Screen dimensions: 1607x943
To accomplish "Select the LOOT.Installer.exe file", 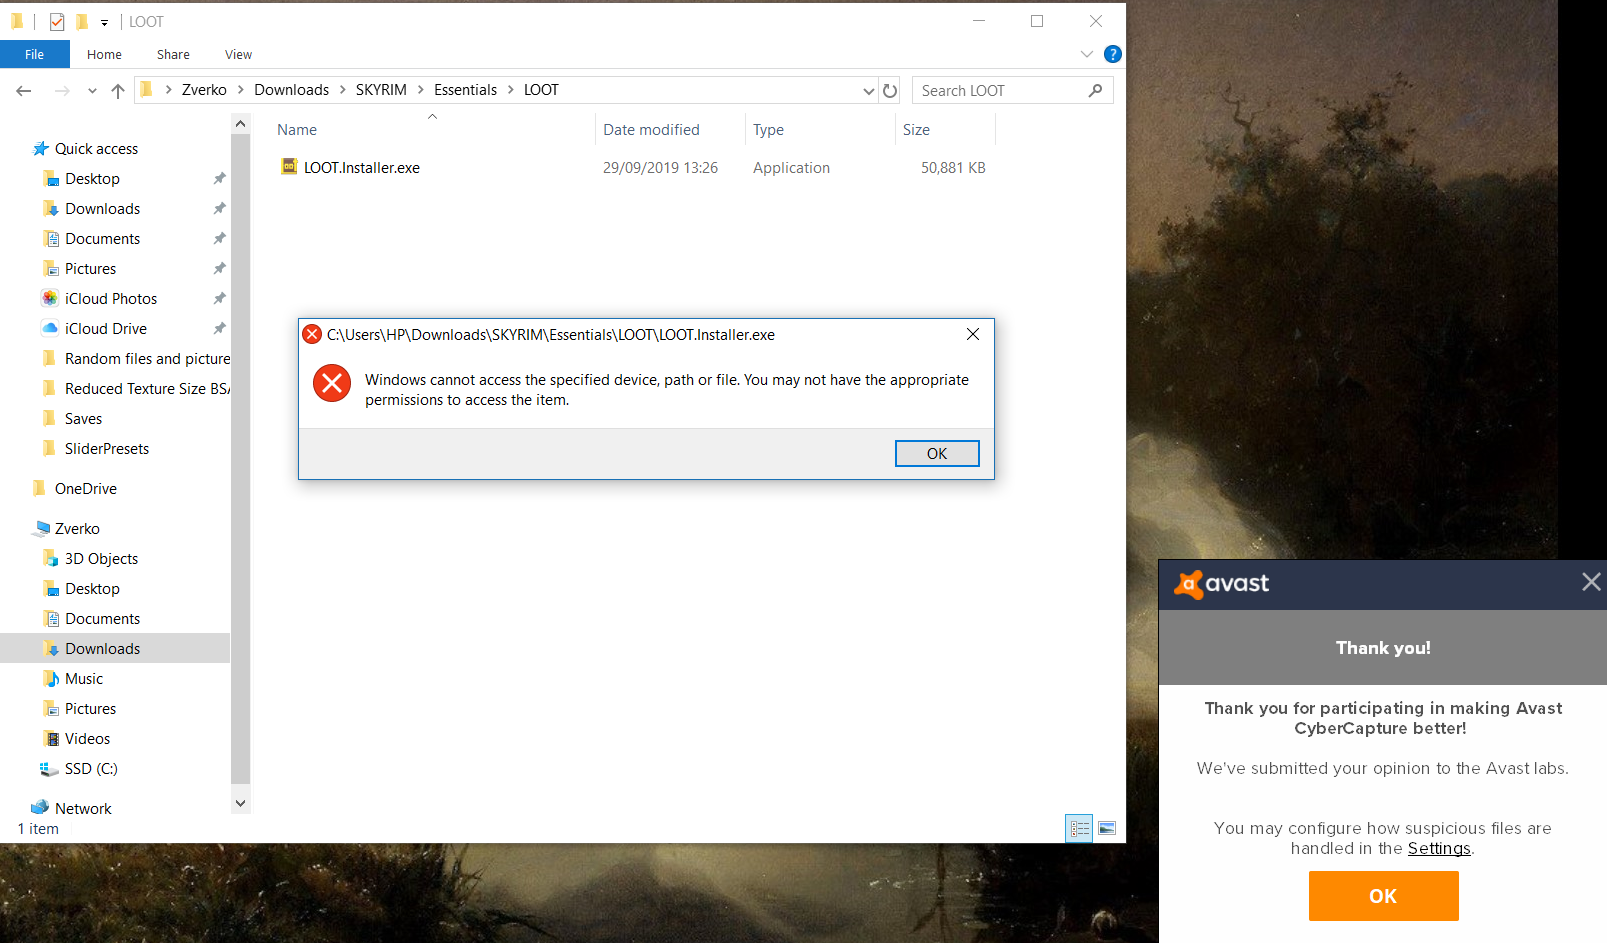I will point(362,168).
